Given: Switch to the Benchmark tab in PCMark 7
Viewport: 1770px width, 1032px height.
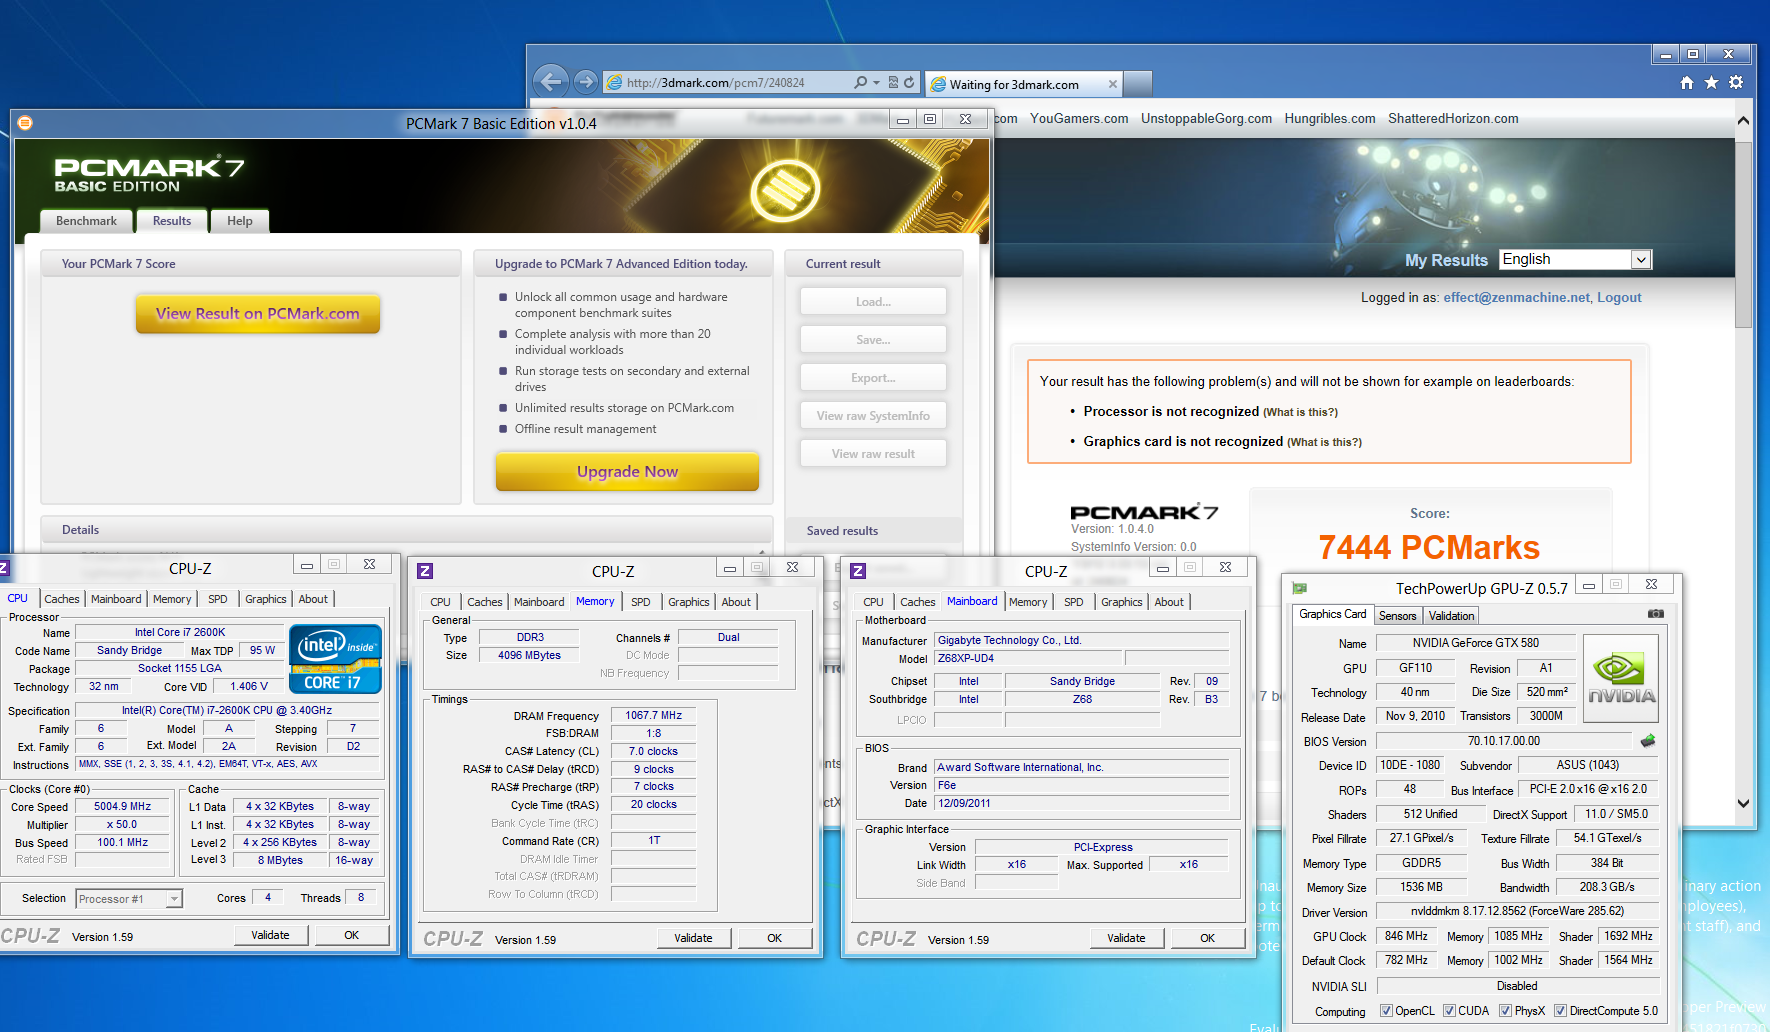Looking at the screenshot, I should (86, 221).
